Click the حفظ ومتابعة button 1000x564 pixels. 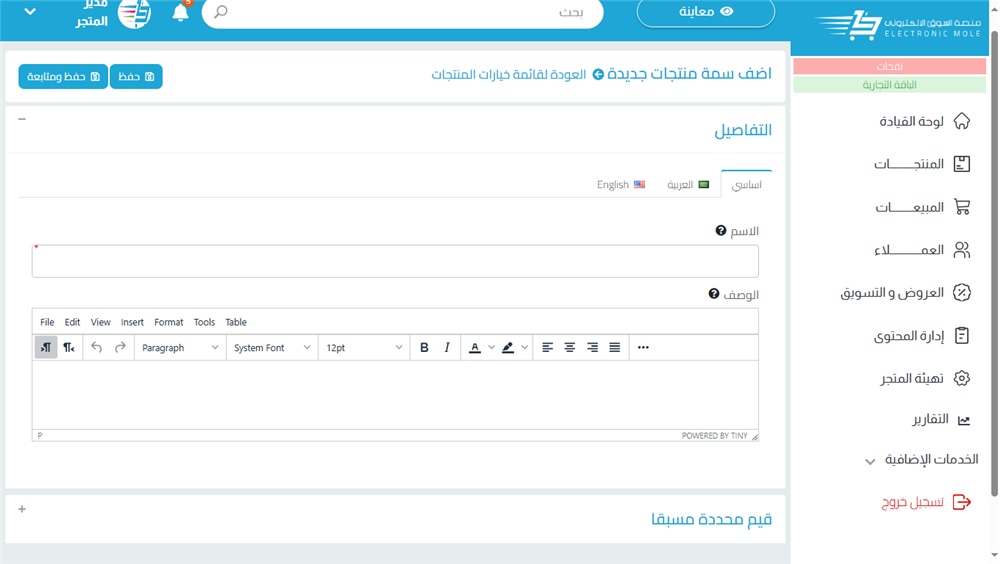point(63,77)
